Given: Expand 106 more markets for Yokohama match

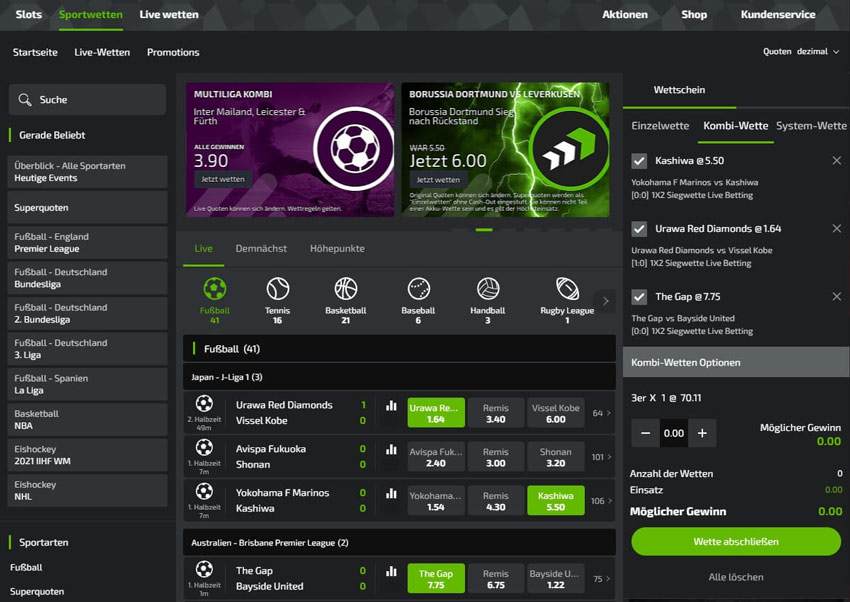Looking at the screenshot, I should point(601,501).
